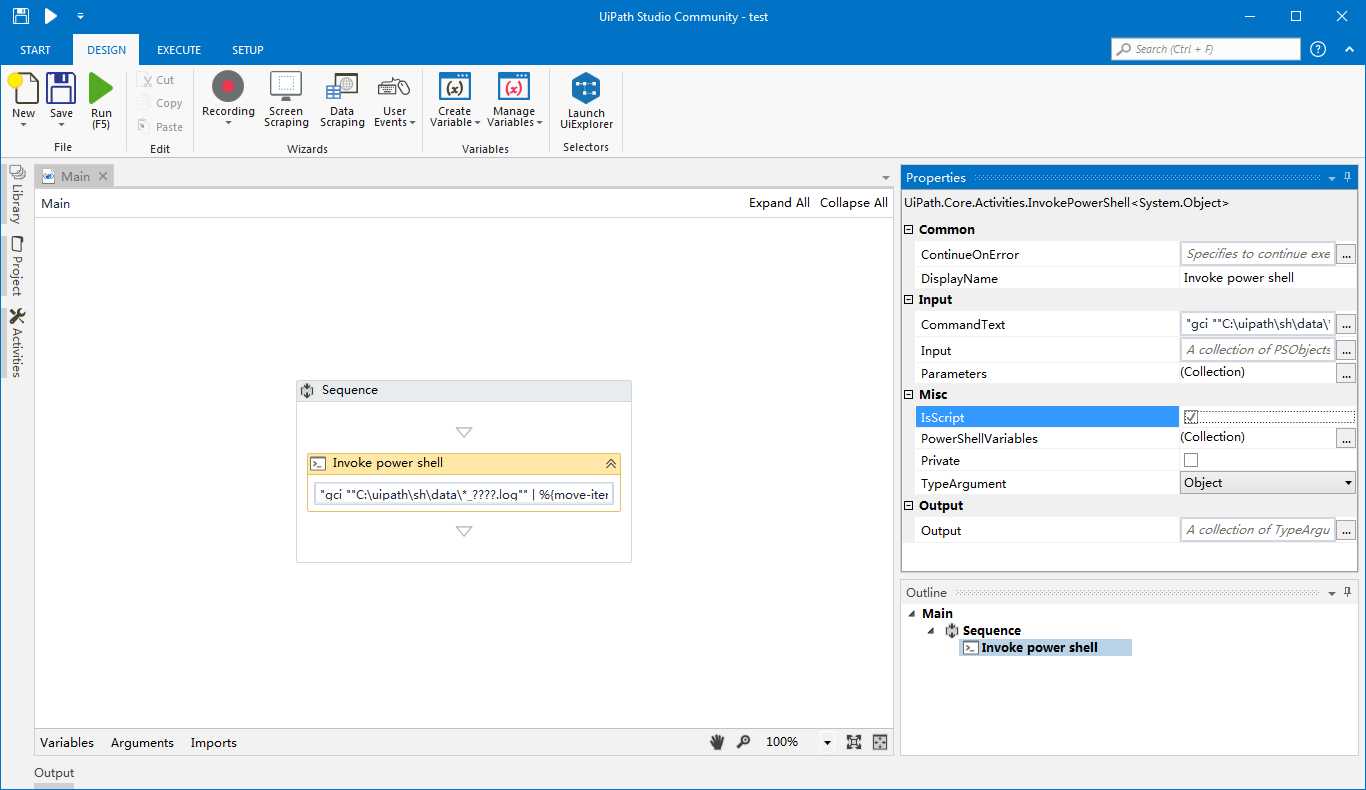Collapse the Common property category
1366x790 pixels.
click(909, 230)
